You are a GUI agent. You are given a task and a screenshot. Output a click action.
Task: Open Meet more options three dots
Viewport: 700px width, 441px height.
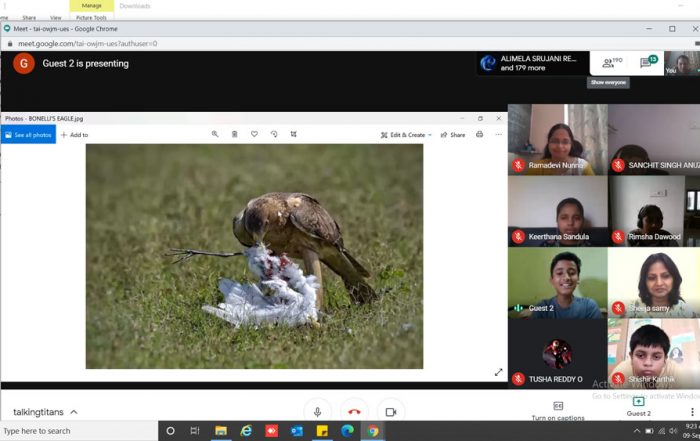tap(692, 412)
